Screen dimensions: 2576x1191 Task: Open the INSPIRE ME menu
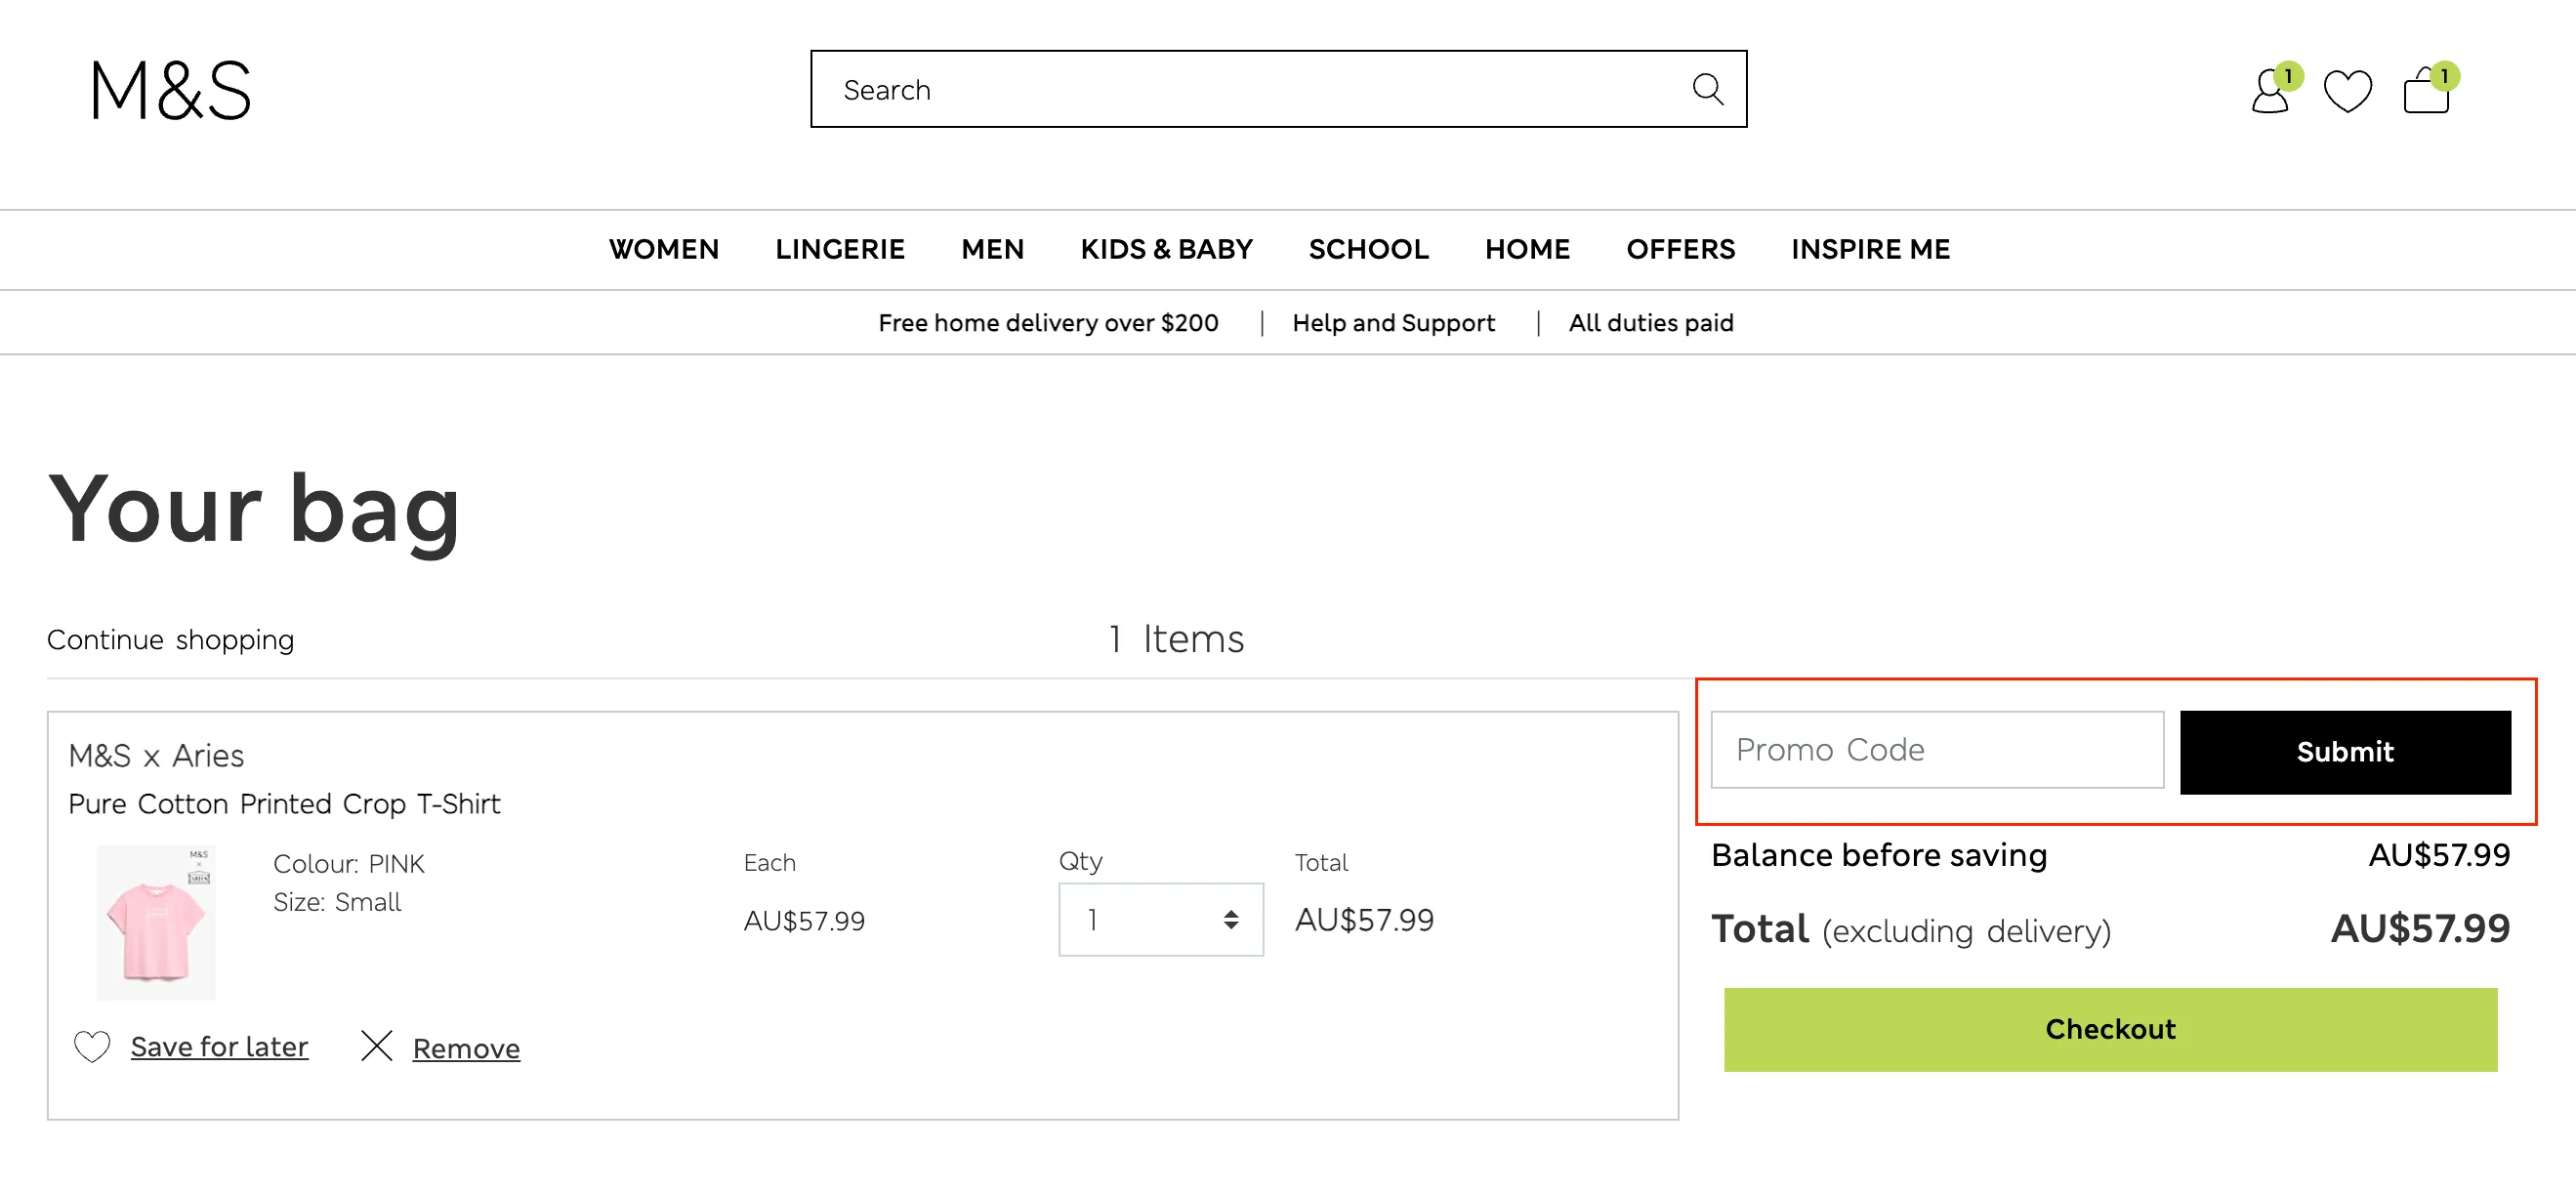click(1870, 249)
